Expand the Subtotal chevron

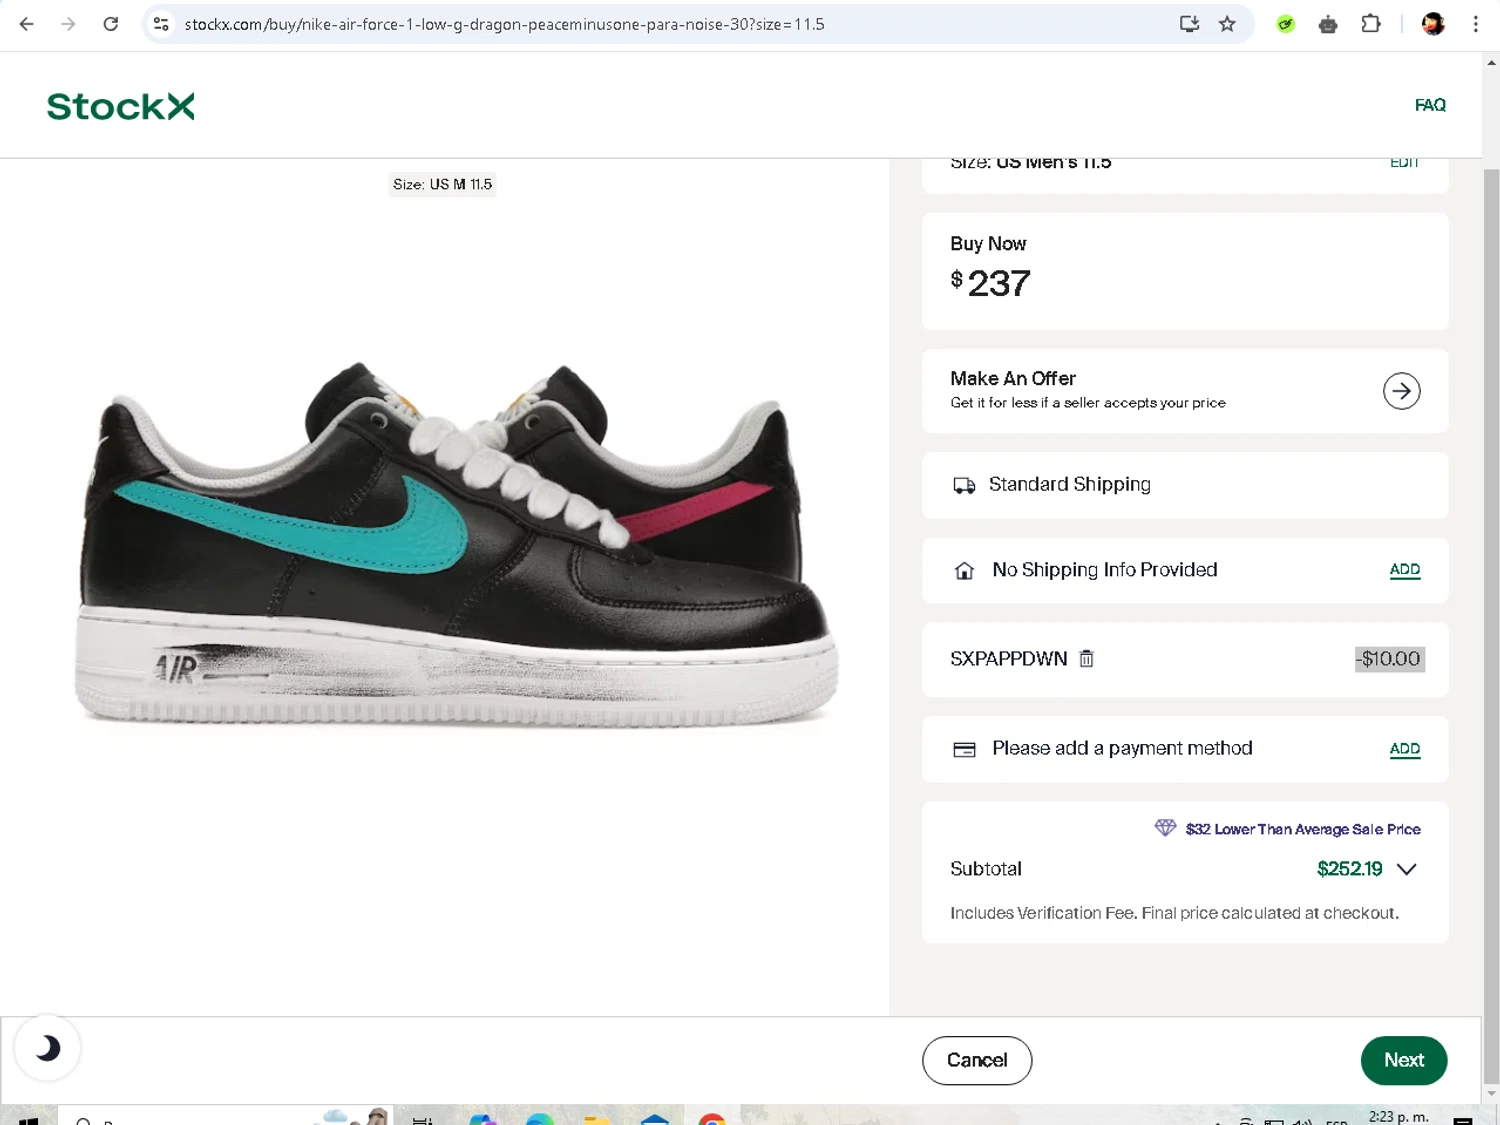coord(1407,869)
